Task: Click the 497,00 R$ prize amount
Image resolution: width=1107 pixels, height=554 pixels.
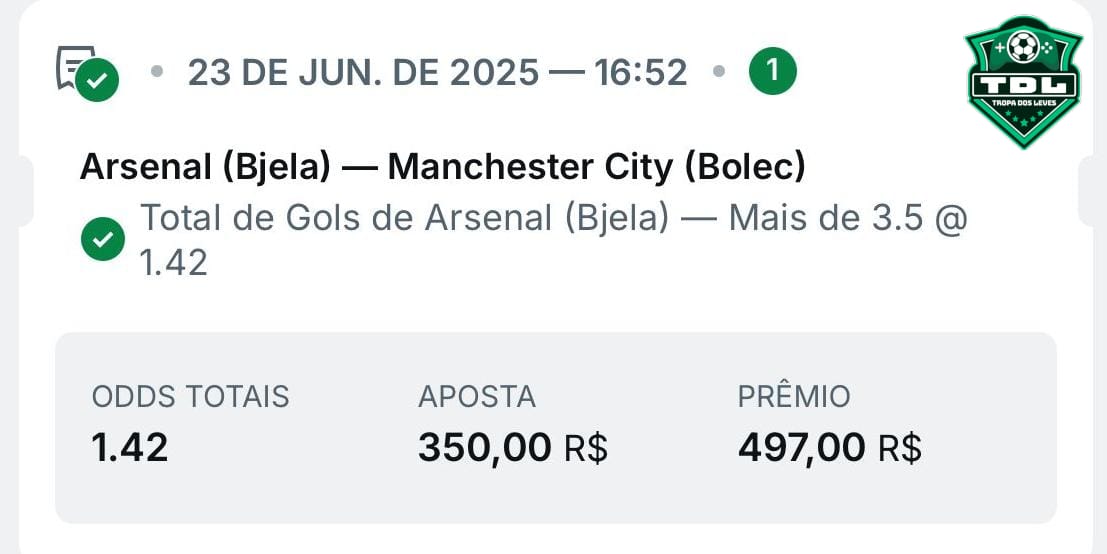Action: (830, 447)
